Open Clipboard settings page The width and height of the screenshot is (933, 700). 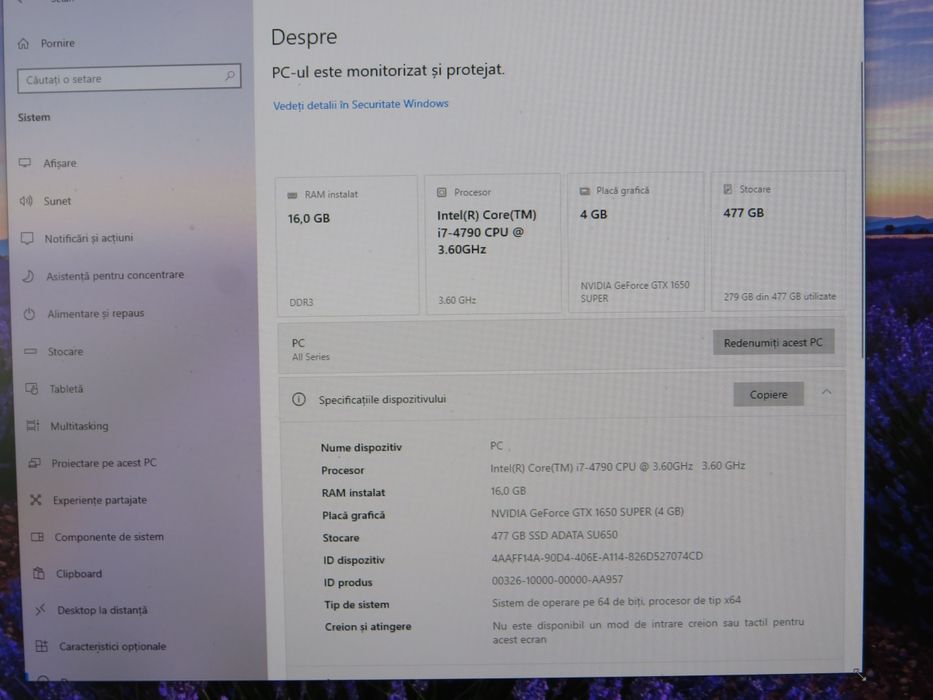[79, 574]
